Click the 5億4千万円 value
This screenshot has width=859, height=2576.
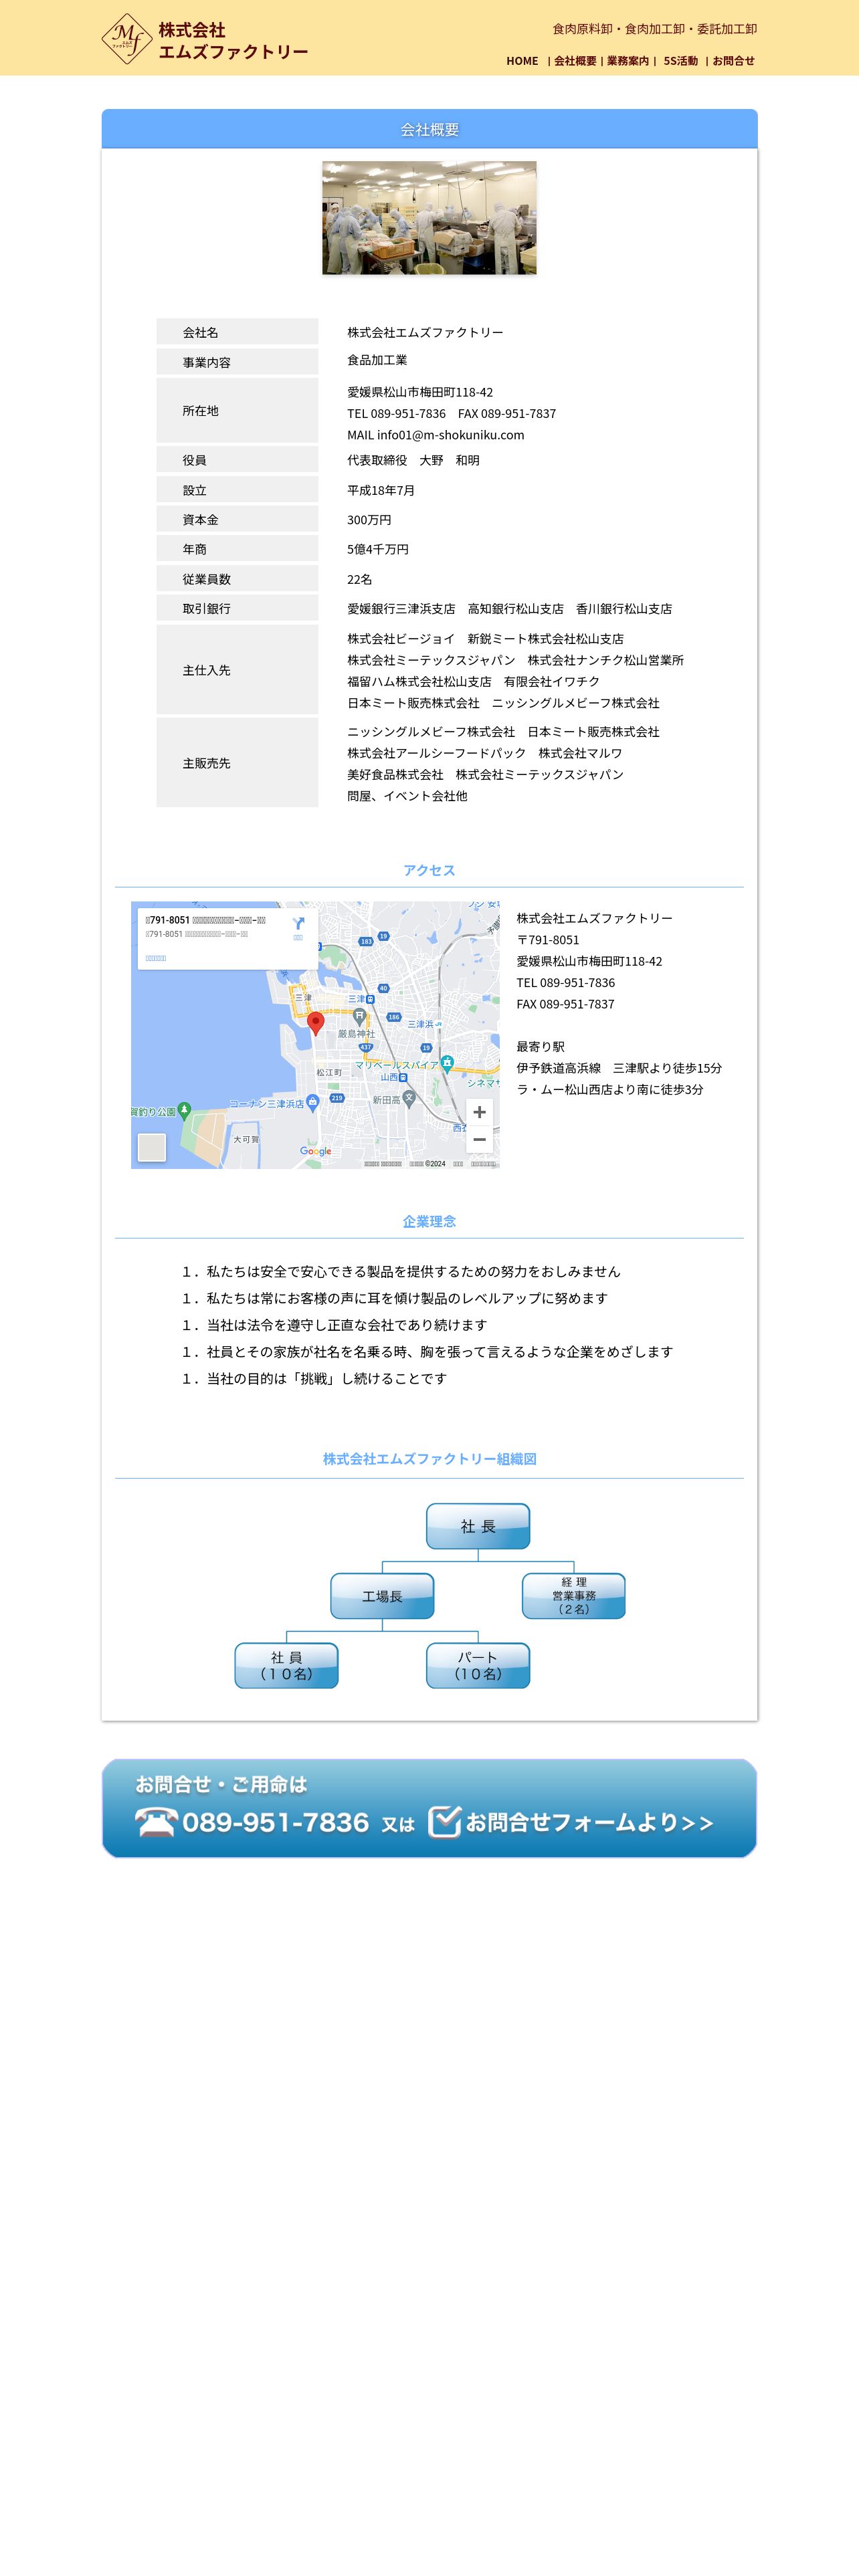pyautogui.click(x=378, y=549)
